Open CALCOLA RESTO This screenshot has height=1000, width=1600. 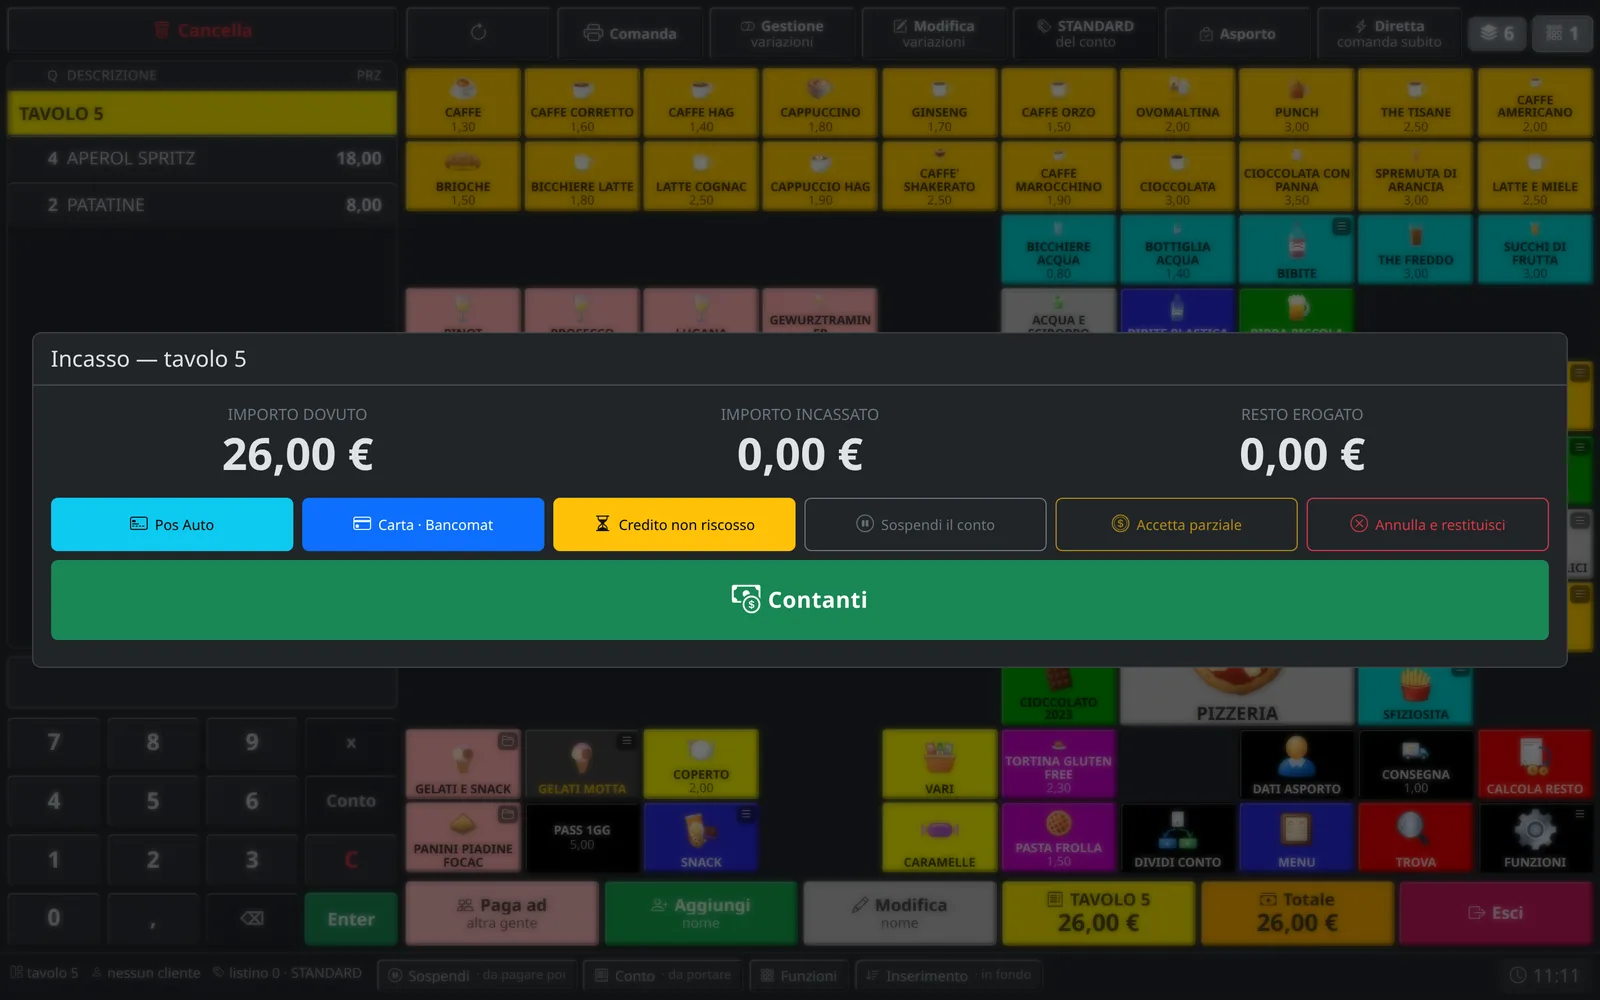coord(1534,764)
